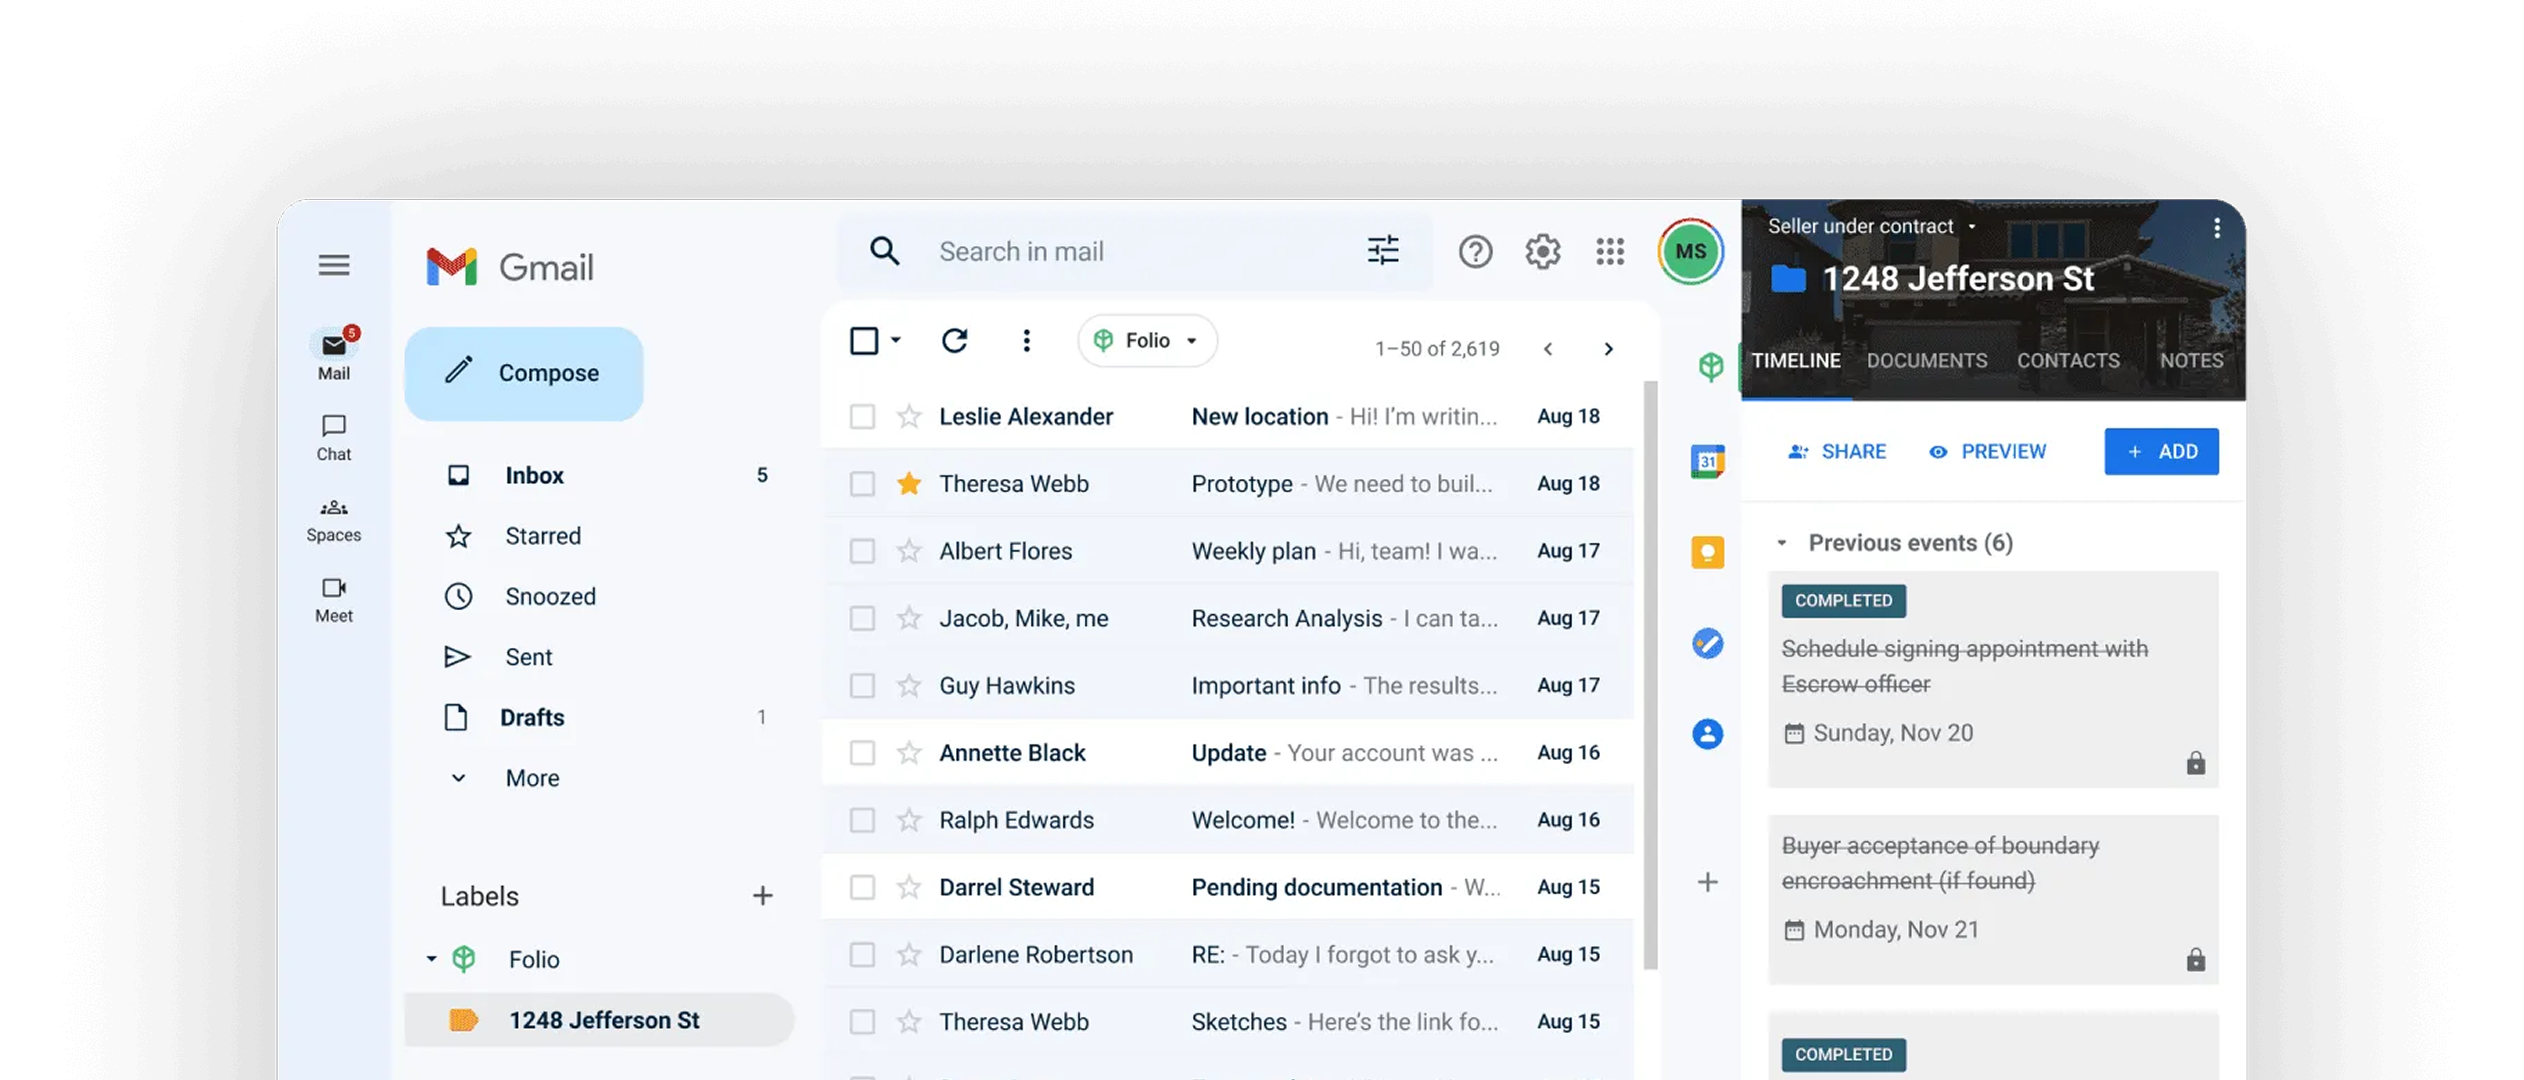The image size is (2524, 1080).
Task: Click lock icon on Monday, Nov 21 event
Action: pos(2195,960)
